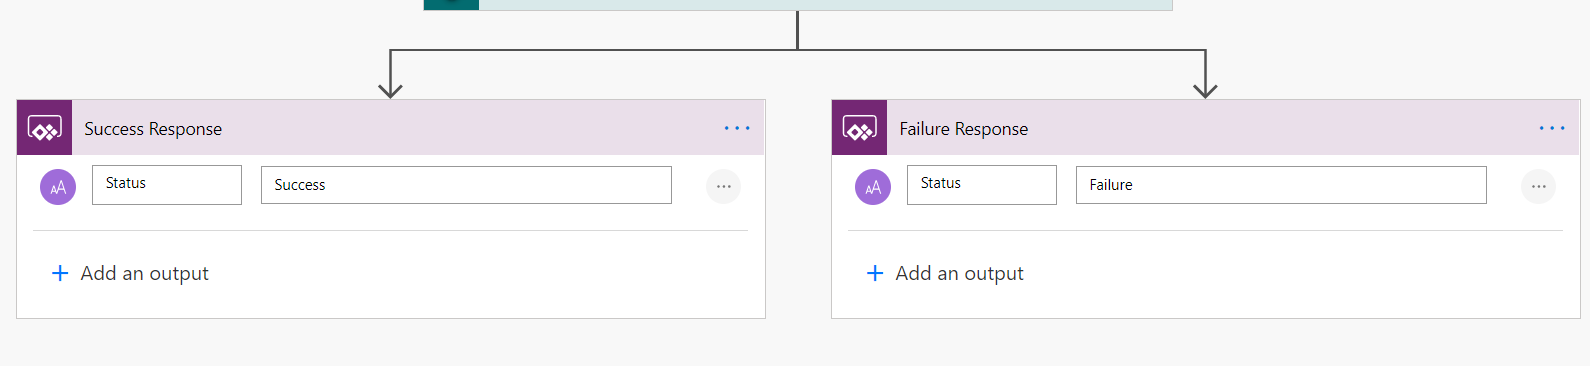Viewport: 1590px width, 366px height.
Task: Collapse the Failure Response card header
Action: point(1206,128)
